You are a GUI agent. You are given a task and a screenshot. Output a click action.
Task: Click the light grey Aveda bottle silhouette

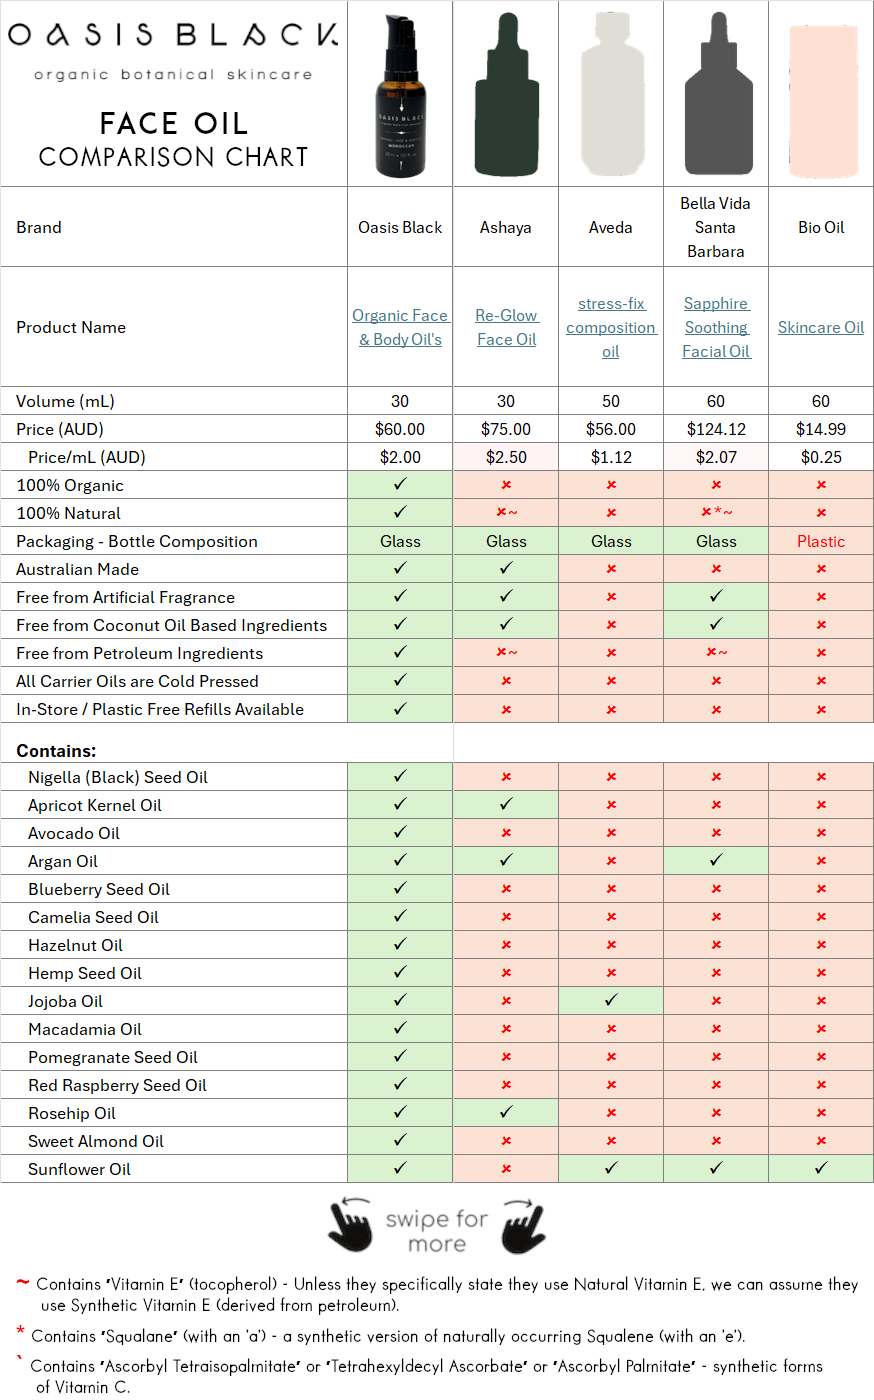point(611,95)
